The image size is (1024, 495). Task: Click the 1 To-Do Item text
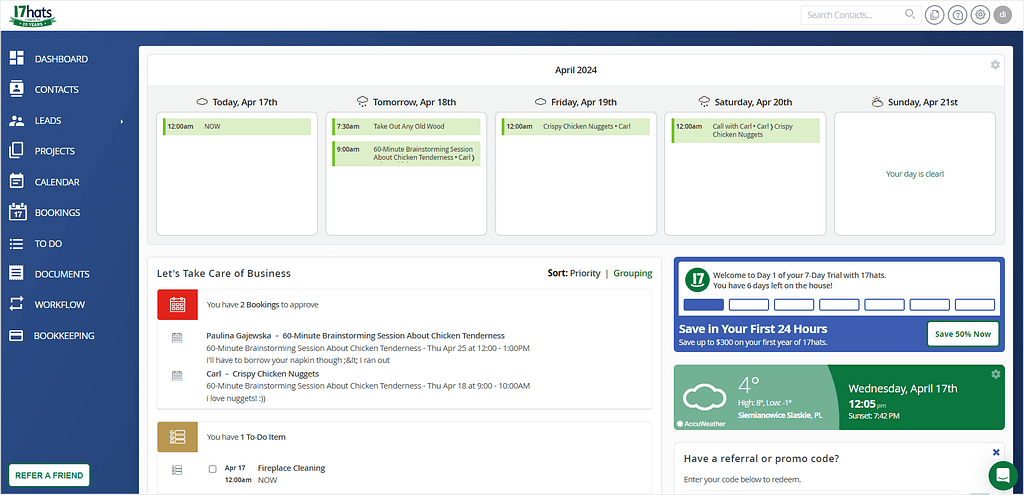(x=246, y=437)
